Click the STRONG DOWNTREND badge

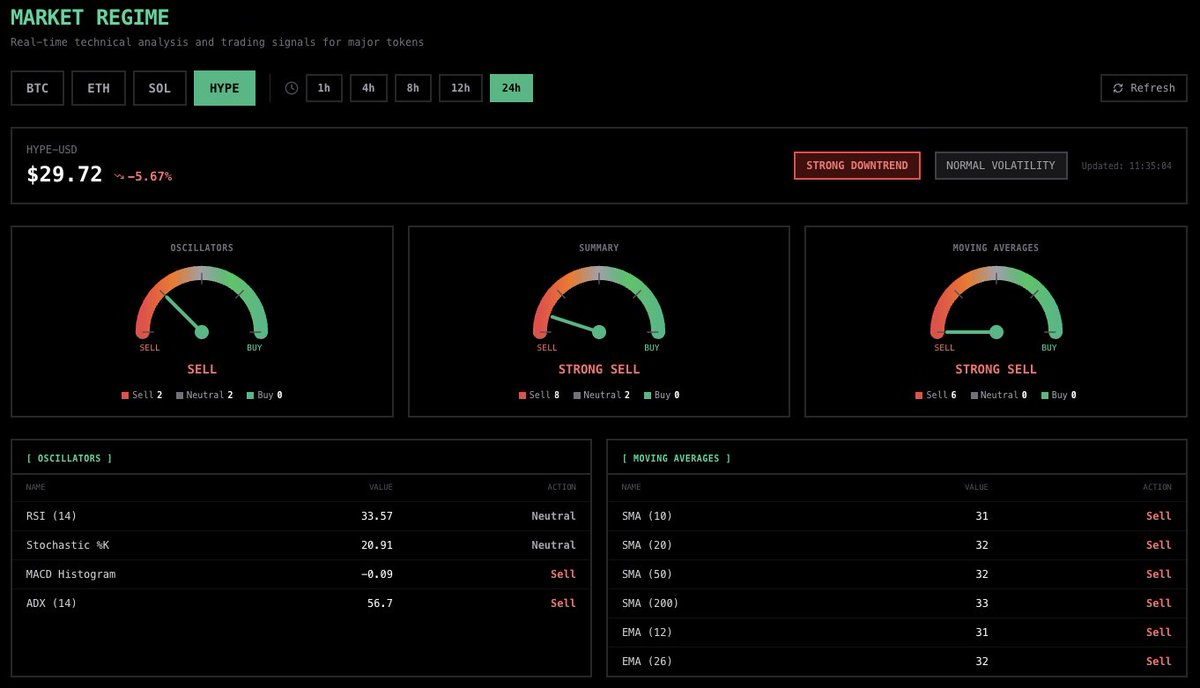pyautogui.click(x=857, y=166)
